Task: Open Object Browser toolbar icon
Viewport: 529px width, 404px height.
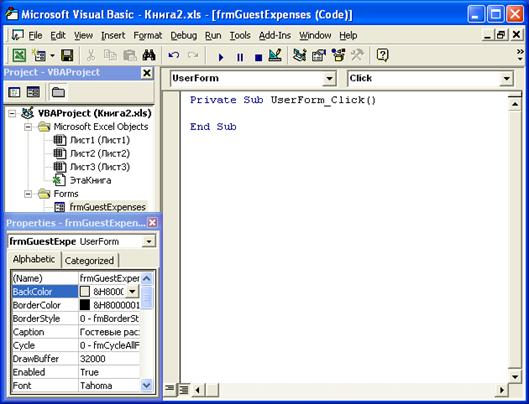Action: 338,55
